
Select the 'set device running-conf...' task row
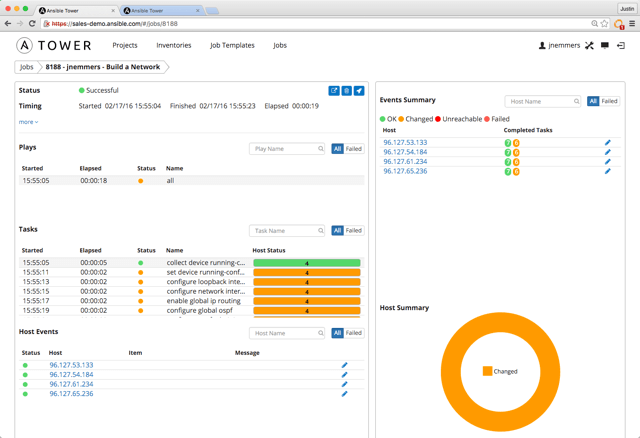(191, 272)
